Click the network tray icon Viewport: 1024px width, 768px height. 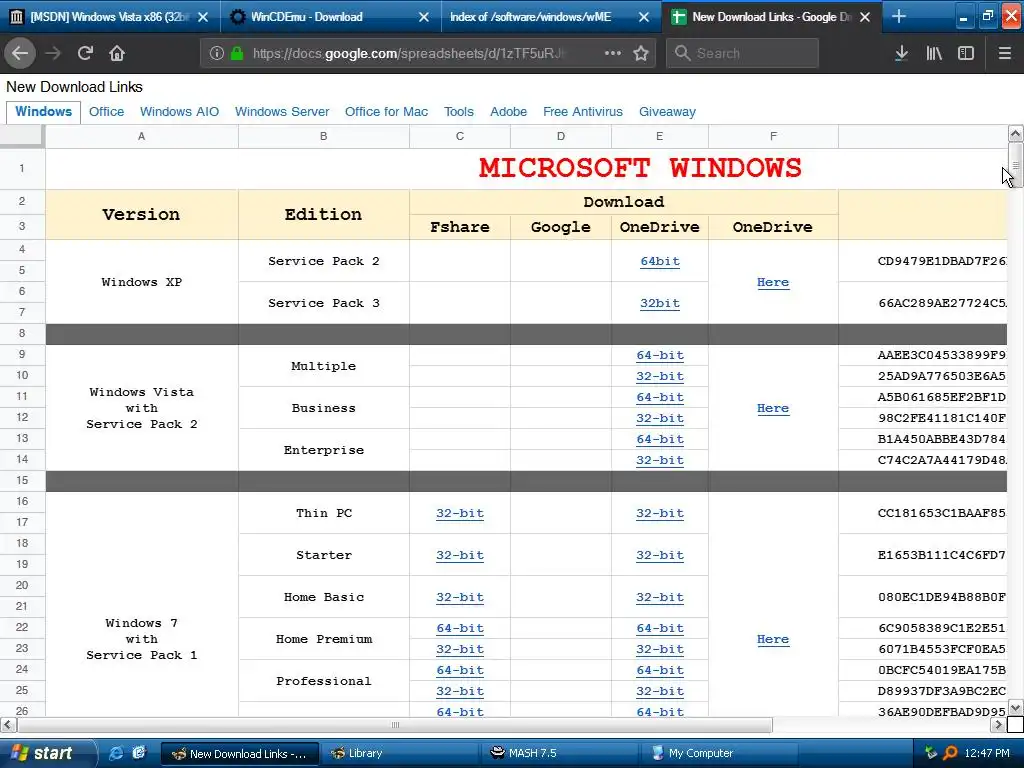[x=930, y=753]
